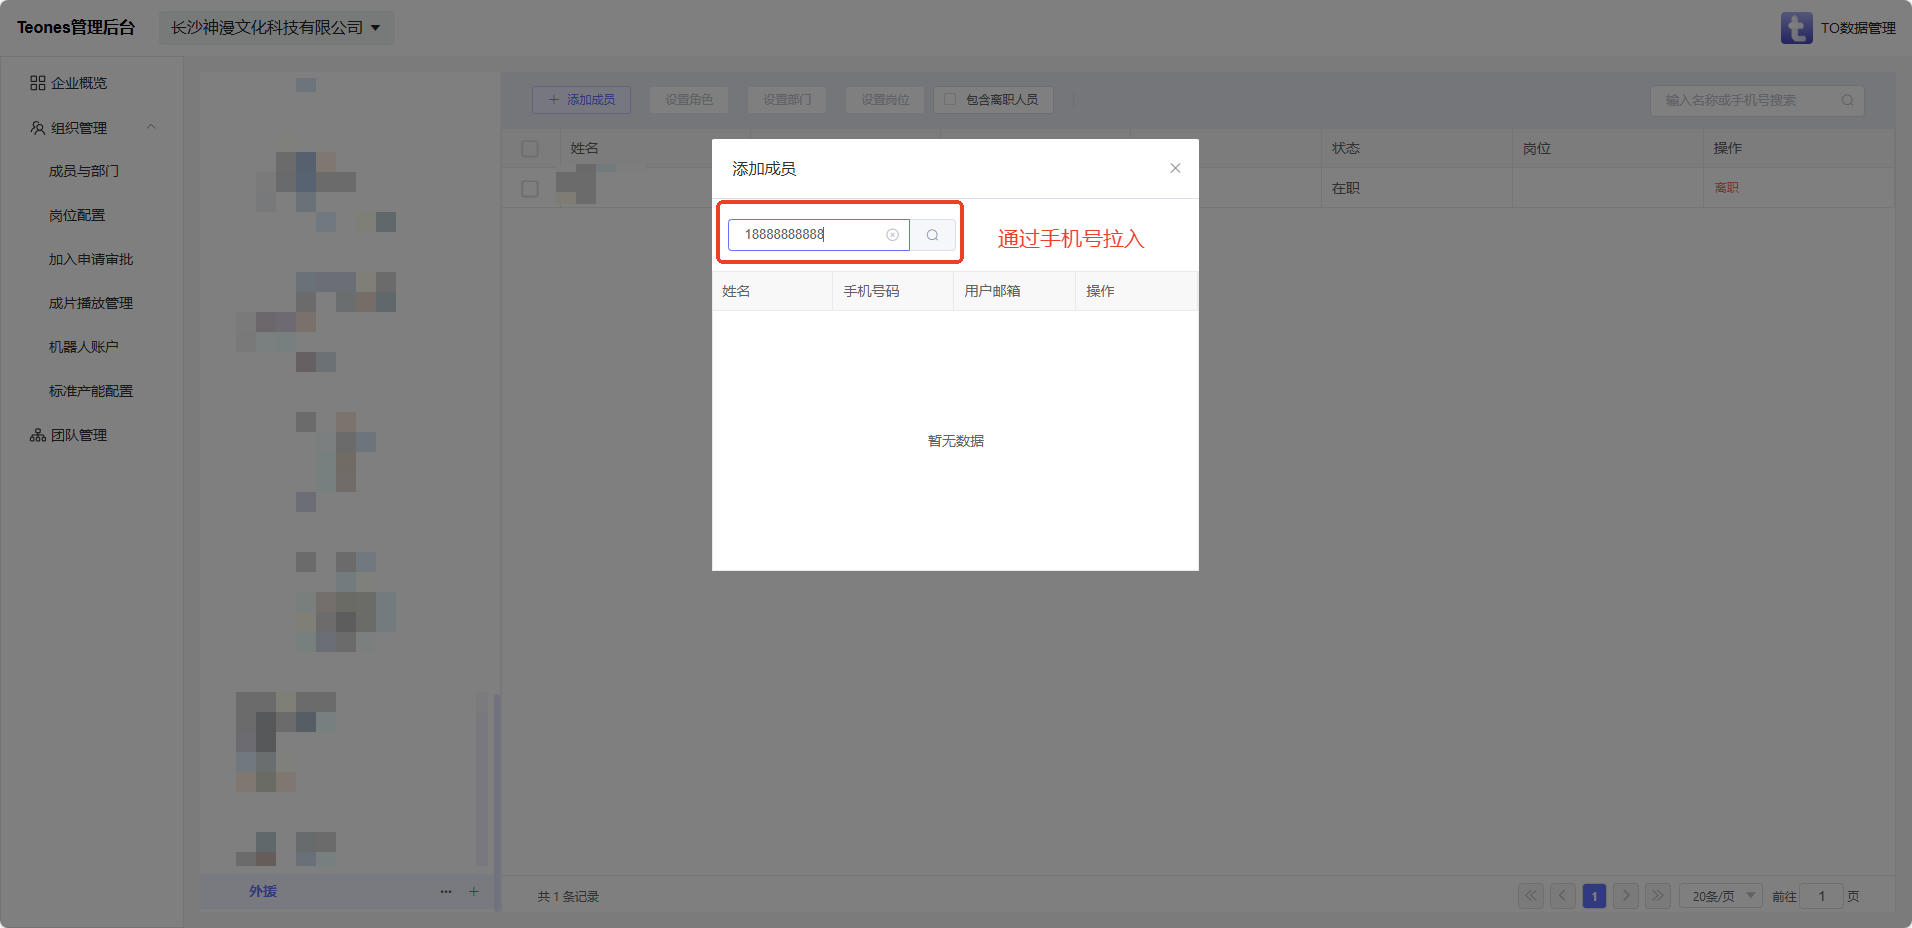Open the 20条/页 page size dropdown
Viewport: 1912px width, 928px height.
click(1721, 896)
